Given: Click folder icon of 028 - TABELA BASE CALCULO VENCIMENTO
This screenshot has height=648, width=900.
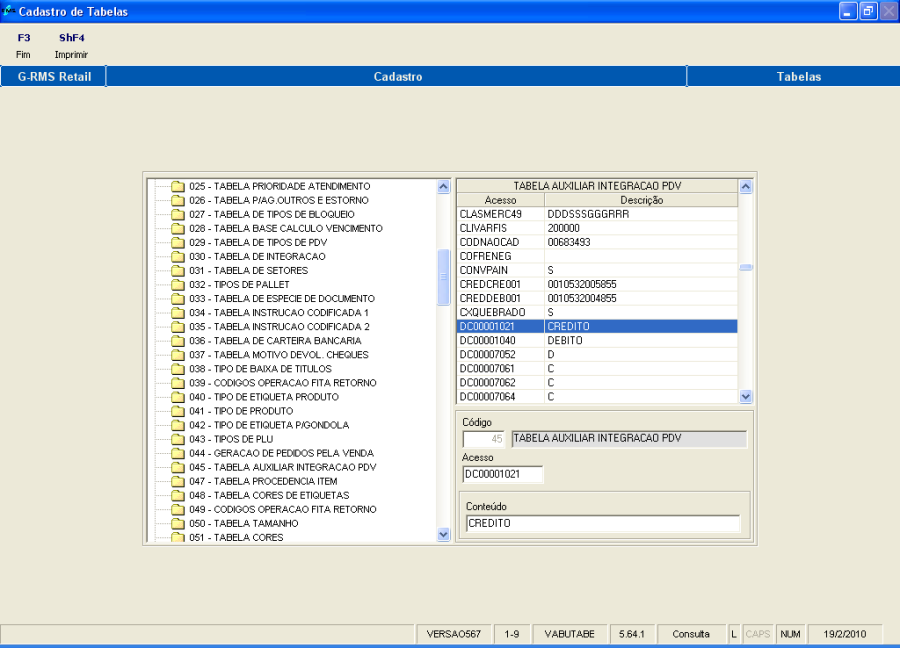Looking at the screenshot, I should (178, 228).
